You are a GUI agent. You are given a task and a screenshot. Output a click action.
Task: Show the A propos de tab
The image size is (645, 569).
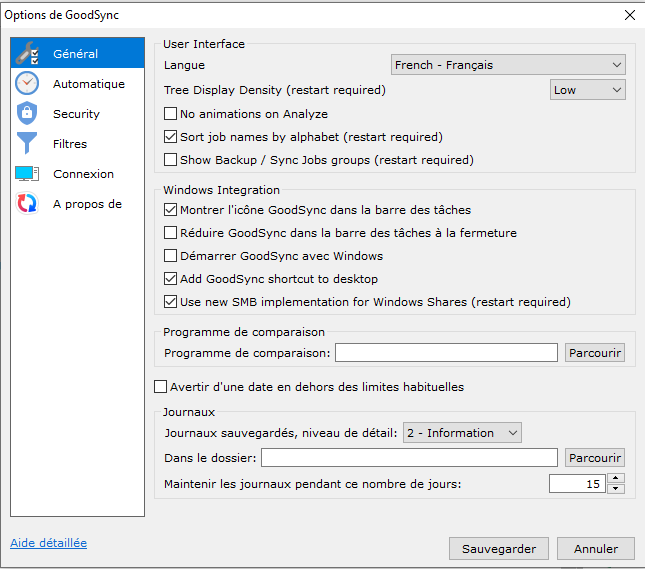(x=77, y=204)
